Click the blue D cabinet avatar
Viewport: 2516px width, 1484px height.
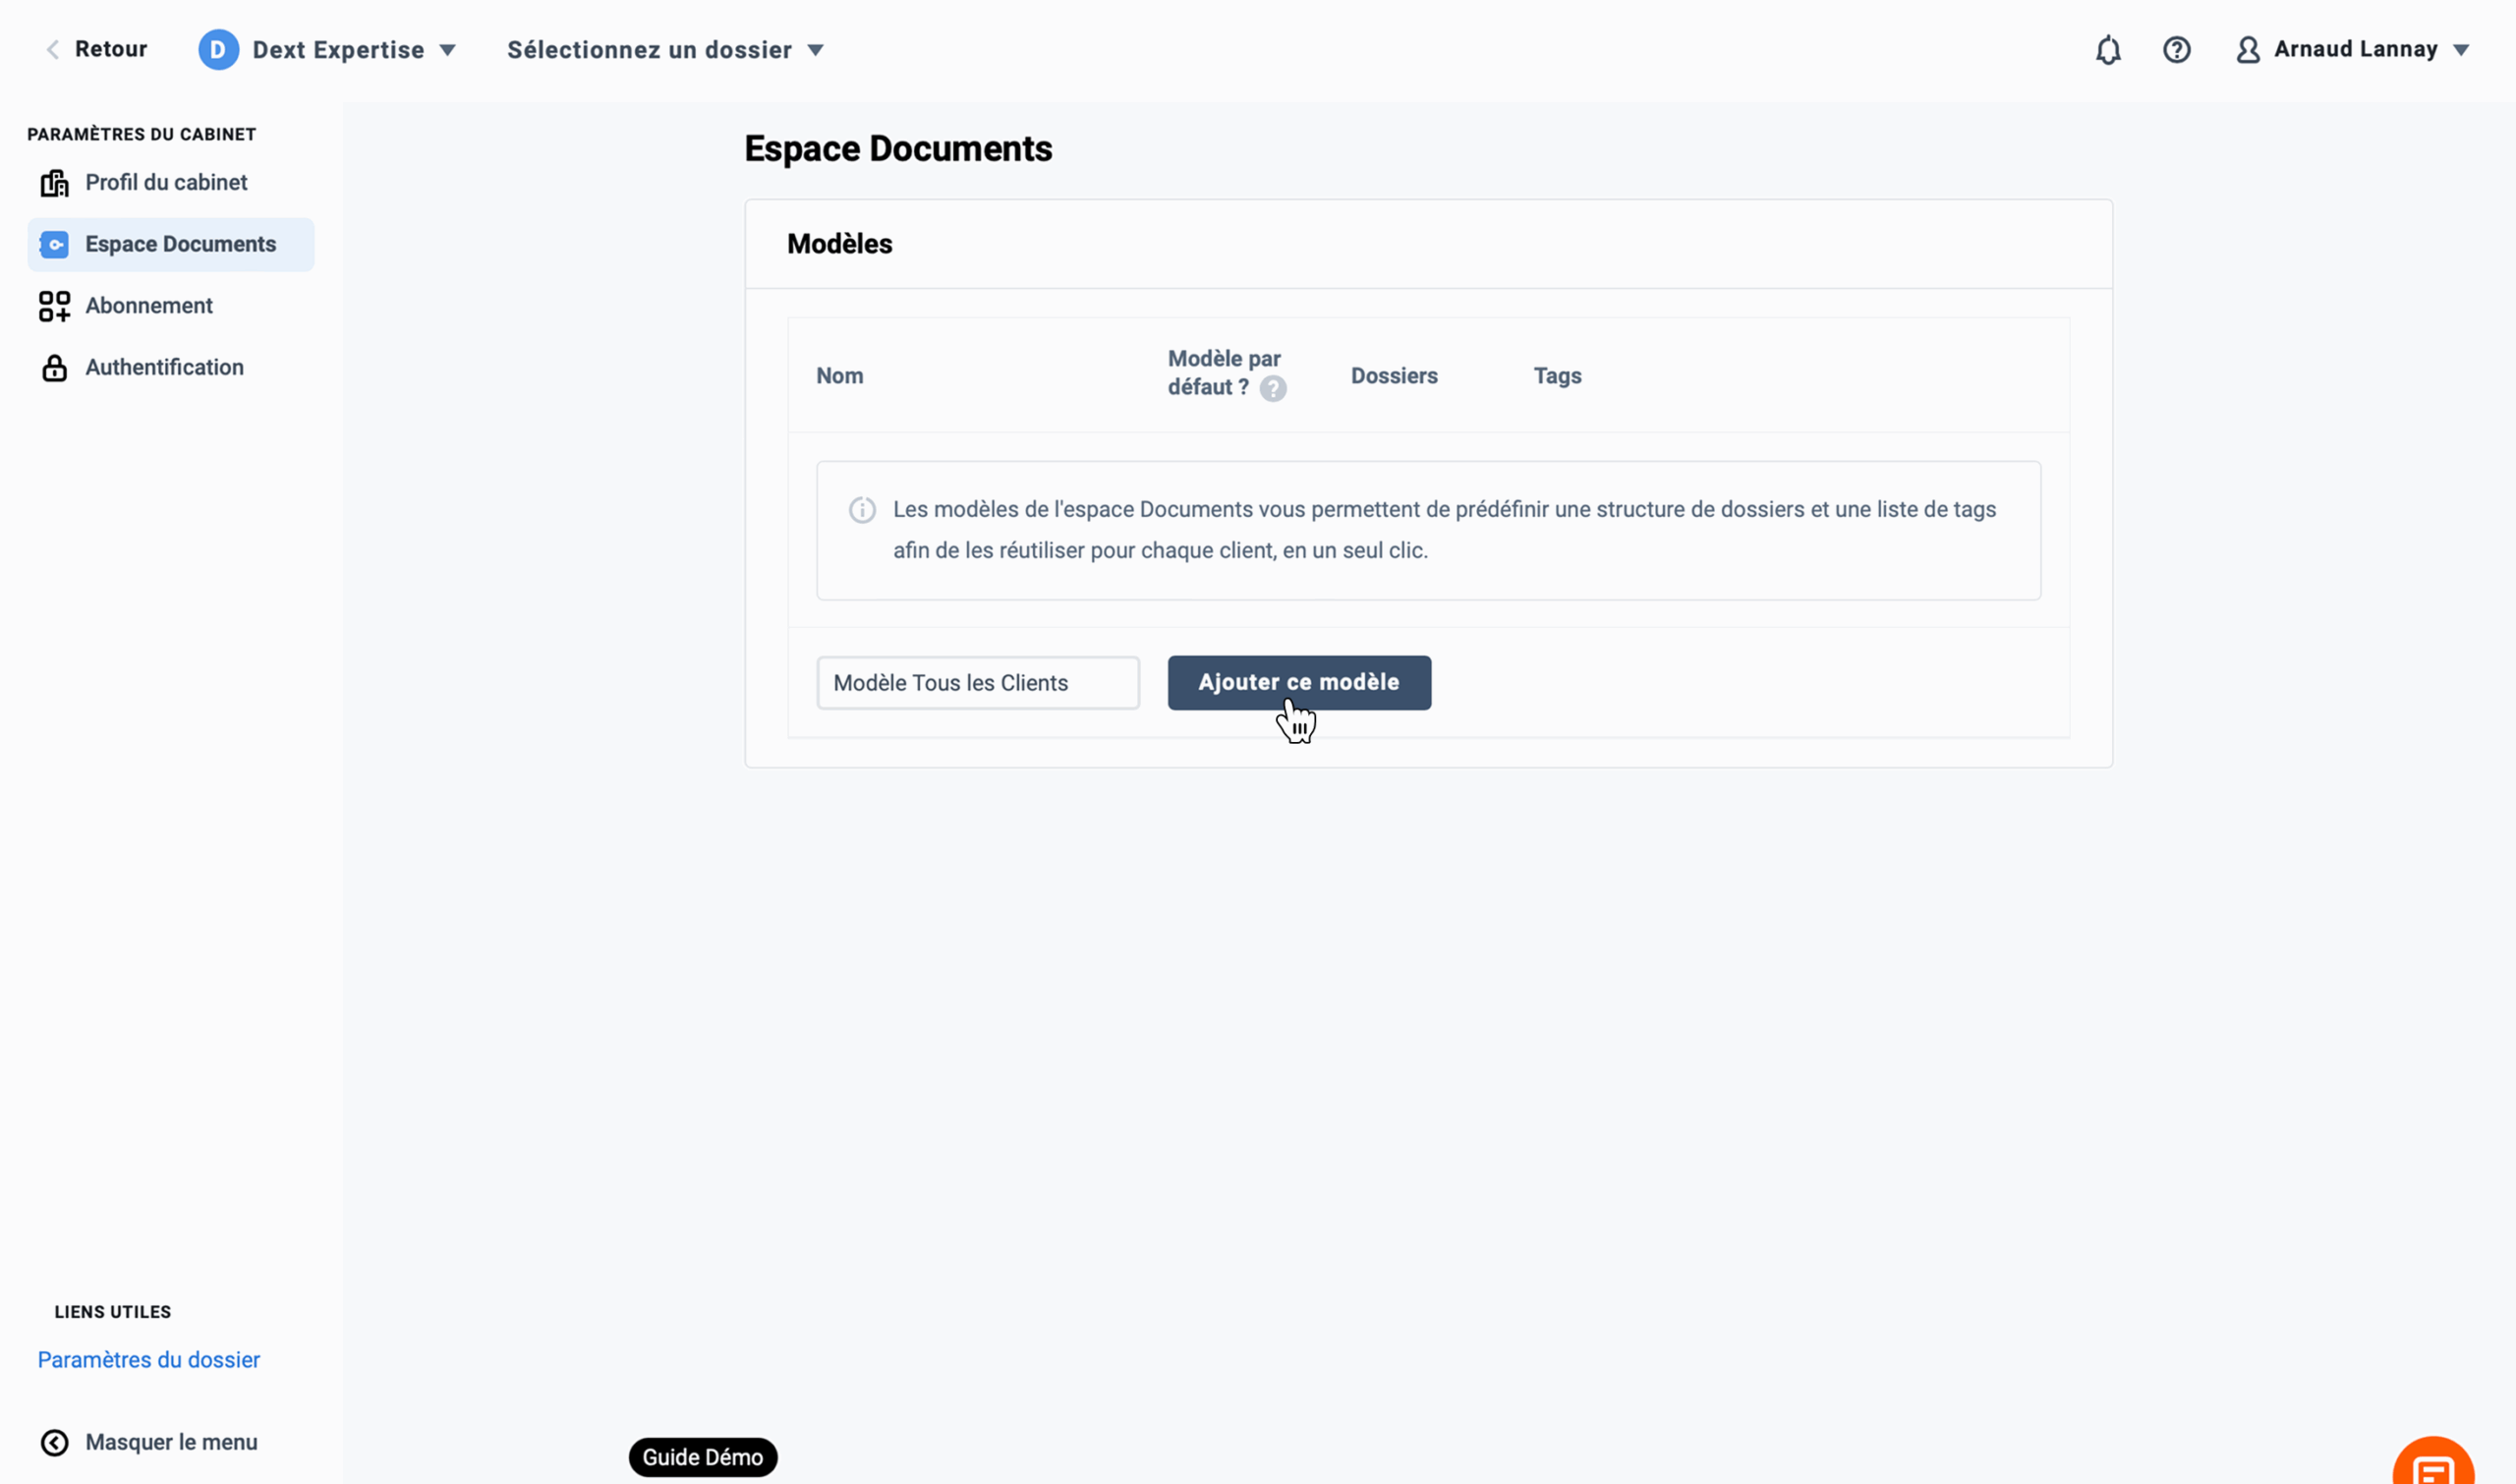click(x=218, y=50)
